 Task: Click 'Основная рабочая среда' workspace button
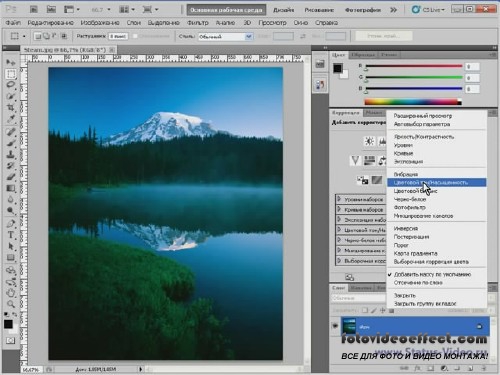226,10
